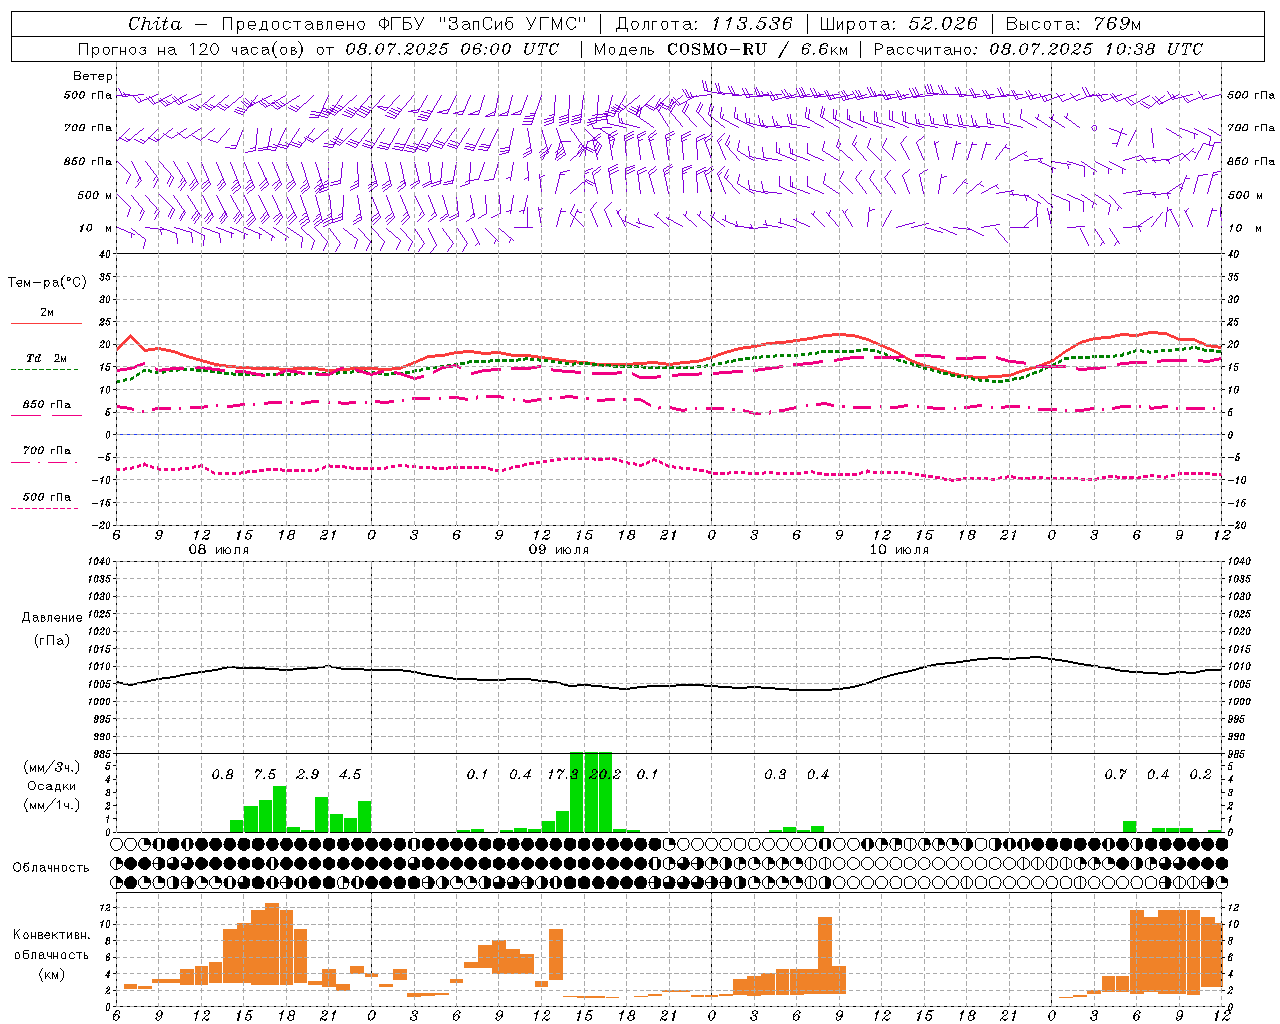This screenshot has height=1024, width=1280.
Task: Click the "08 июля" date label
Action: click(x=219, y=550)
